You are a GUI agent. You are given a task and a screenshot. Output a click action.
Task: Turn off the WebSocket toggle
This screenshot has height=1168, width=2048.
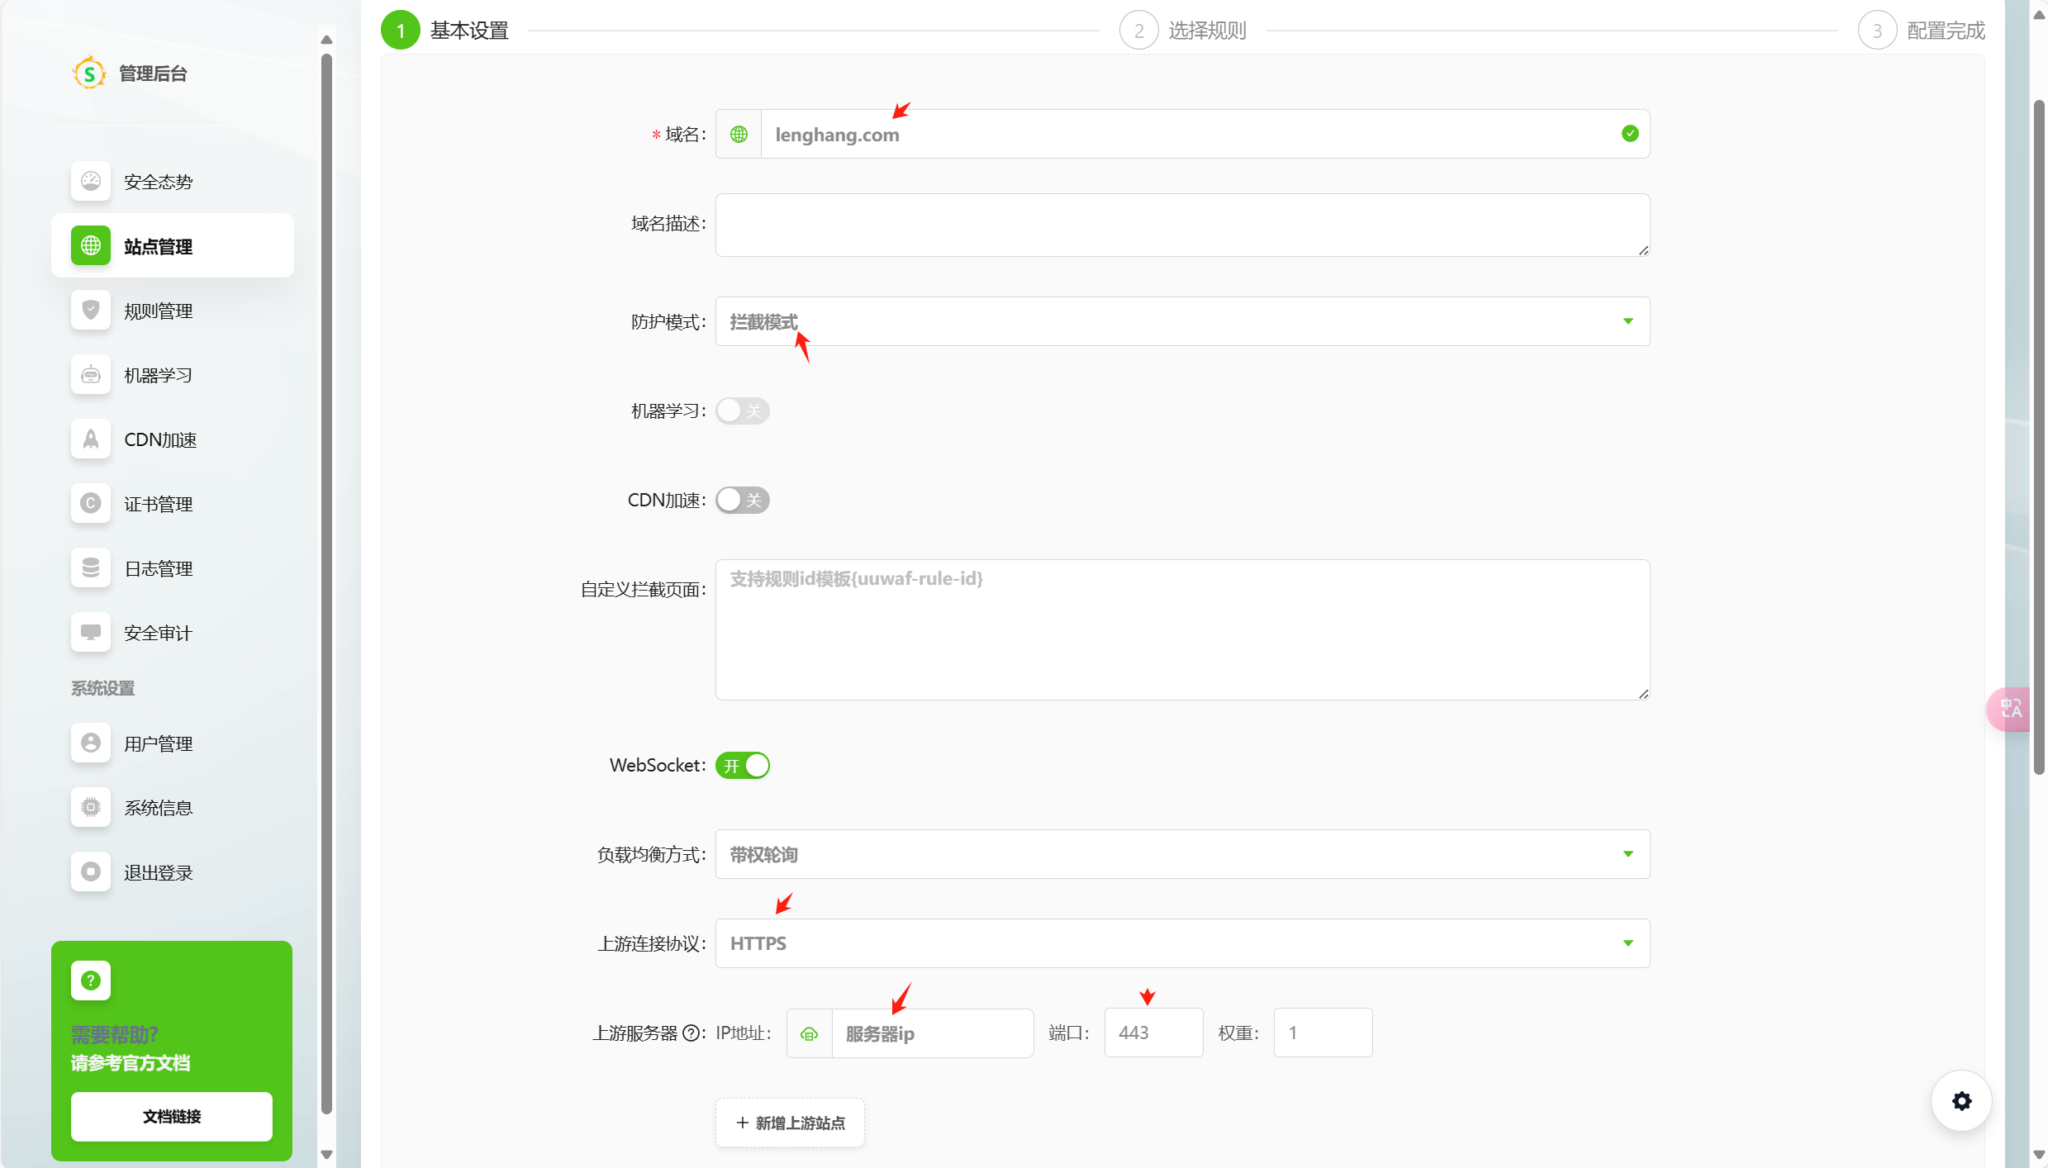click(x=742, y=766)
